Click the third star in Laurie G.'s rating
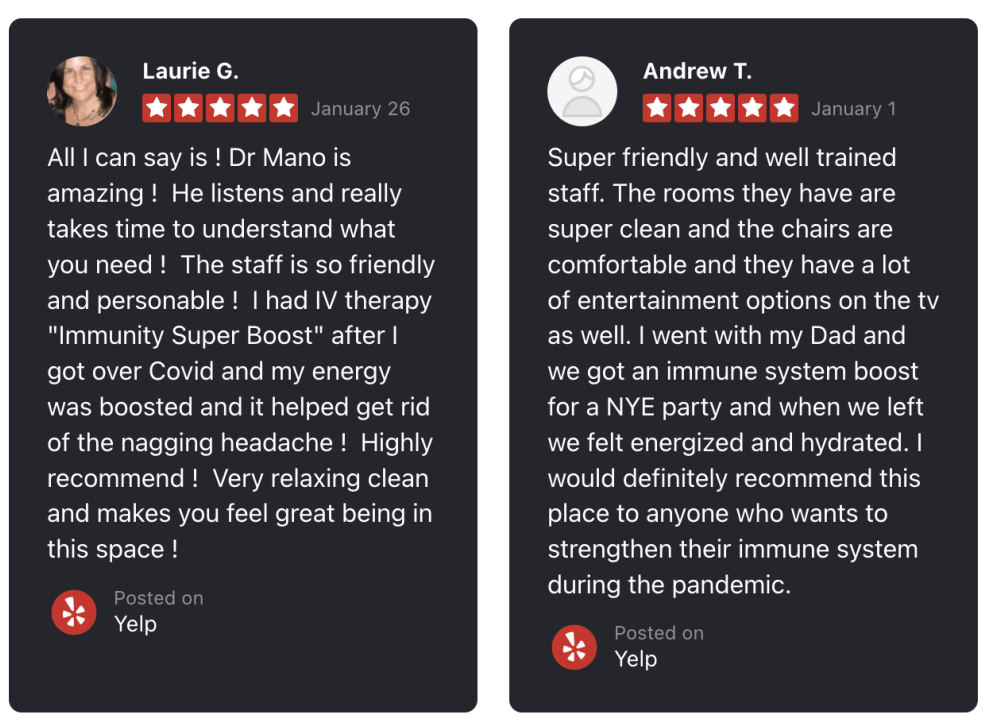This screenshot has height=726, width=1002. pos(220,108)
